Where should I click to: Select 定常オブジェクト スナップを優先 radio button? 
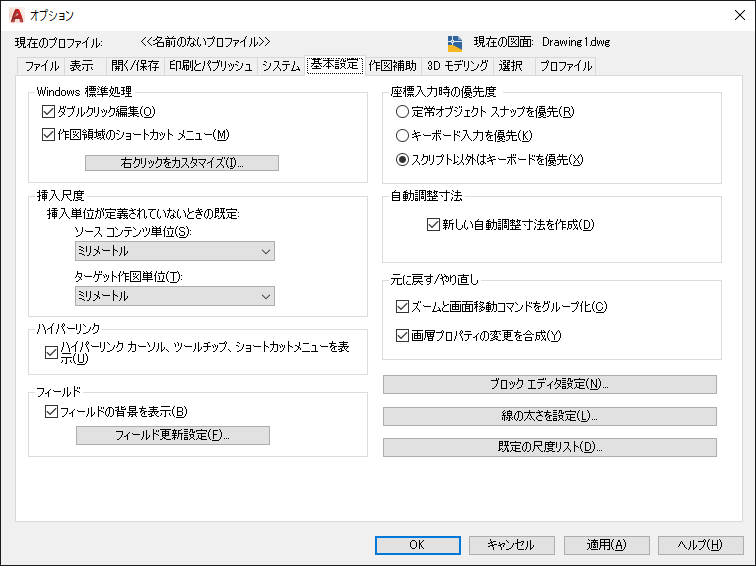(403, 112)
